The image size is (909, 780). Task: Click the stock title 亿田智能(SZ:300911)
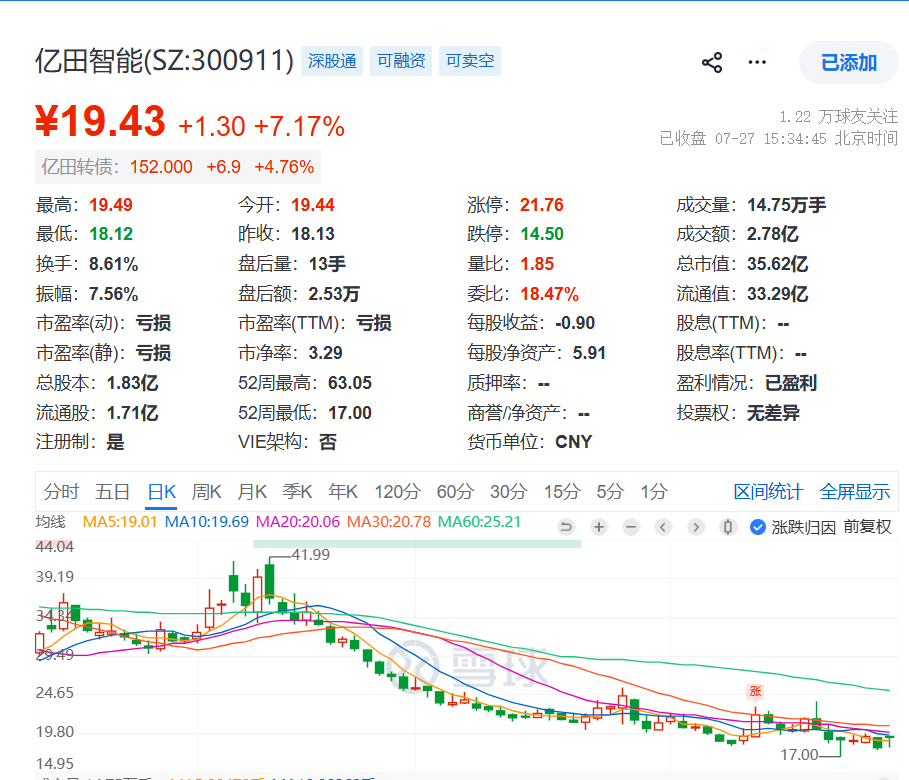(x=164, y=61)
